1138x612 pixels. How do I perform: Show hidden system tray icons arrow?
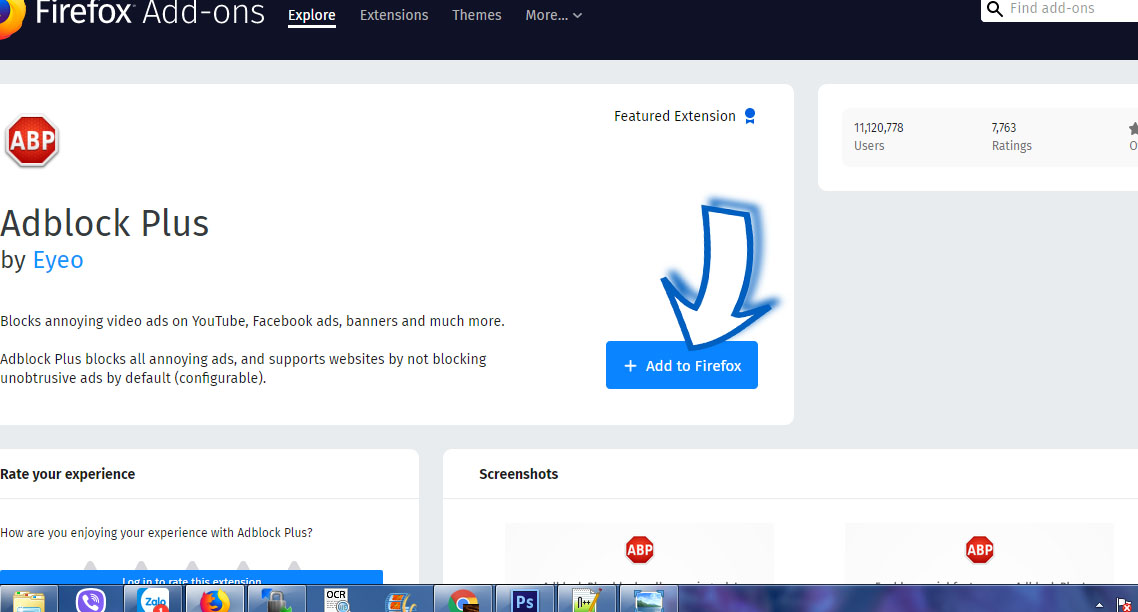click(1100, 605)
